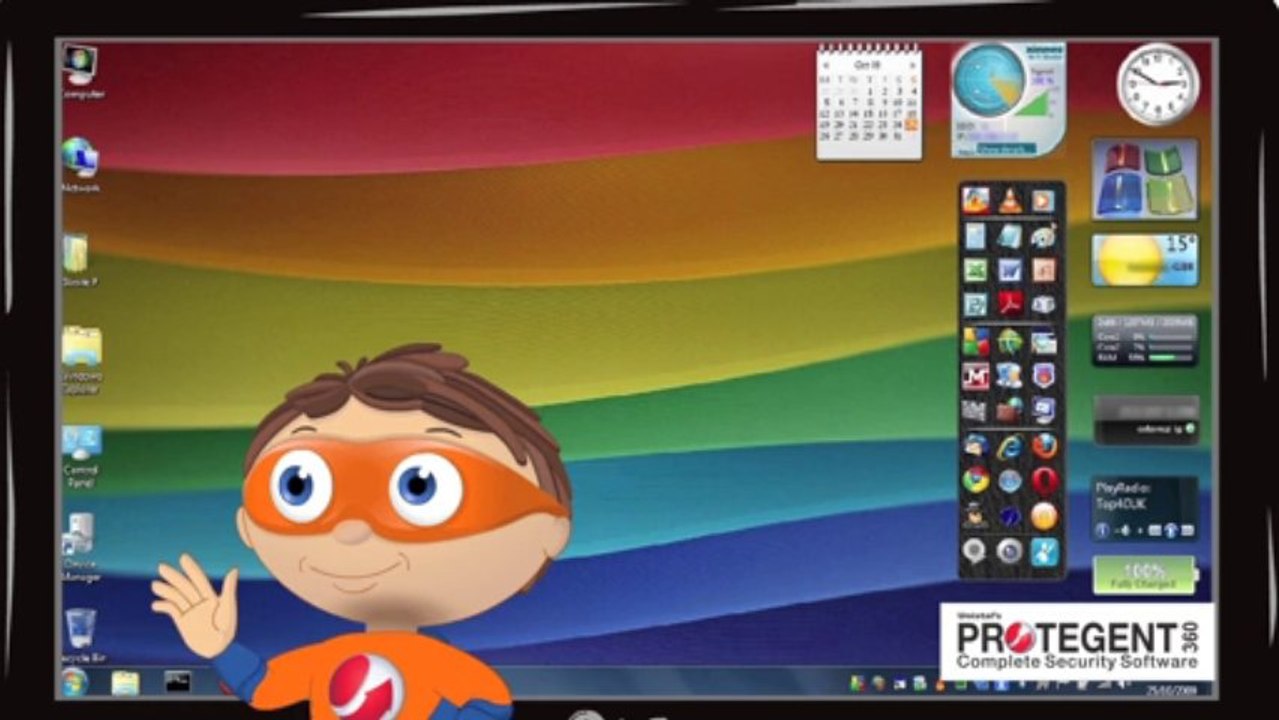Launch Thunderbird mail from the dock
The width and height of the screenshot is (1279, 720).
pyautogui.click(x=975, y=446)
